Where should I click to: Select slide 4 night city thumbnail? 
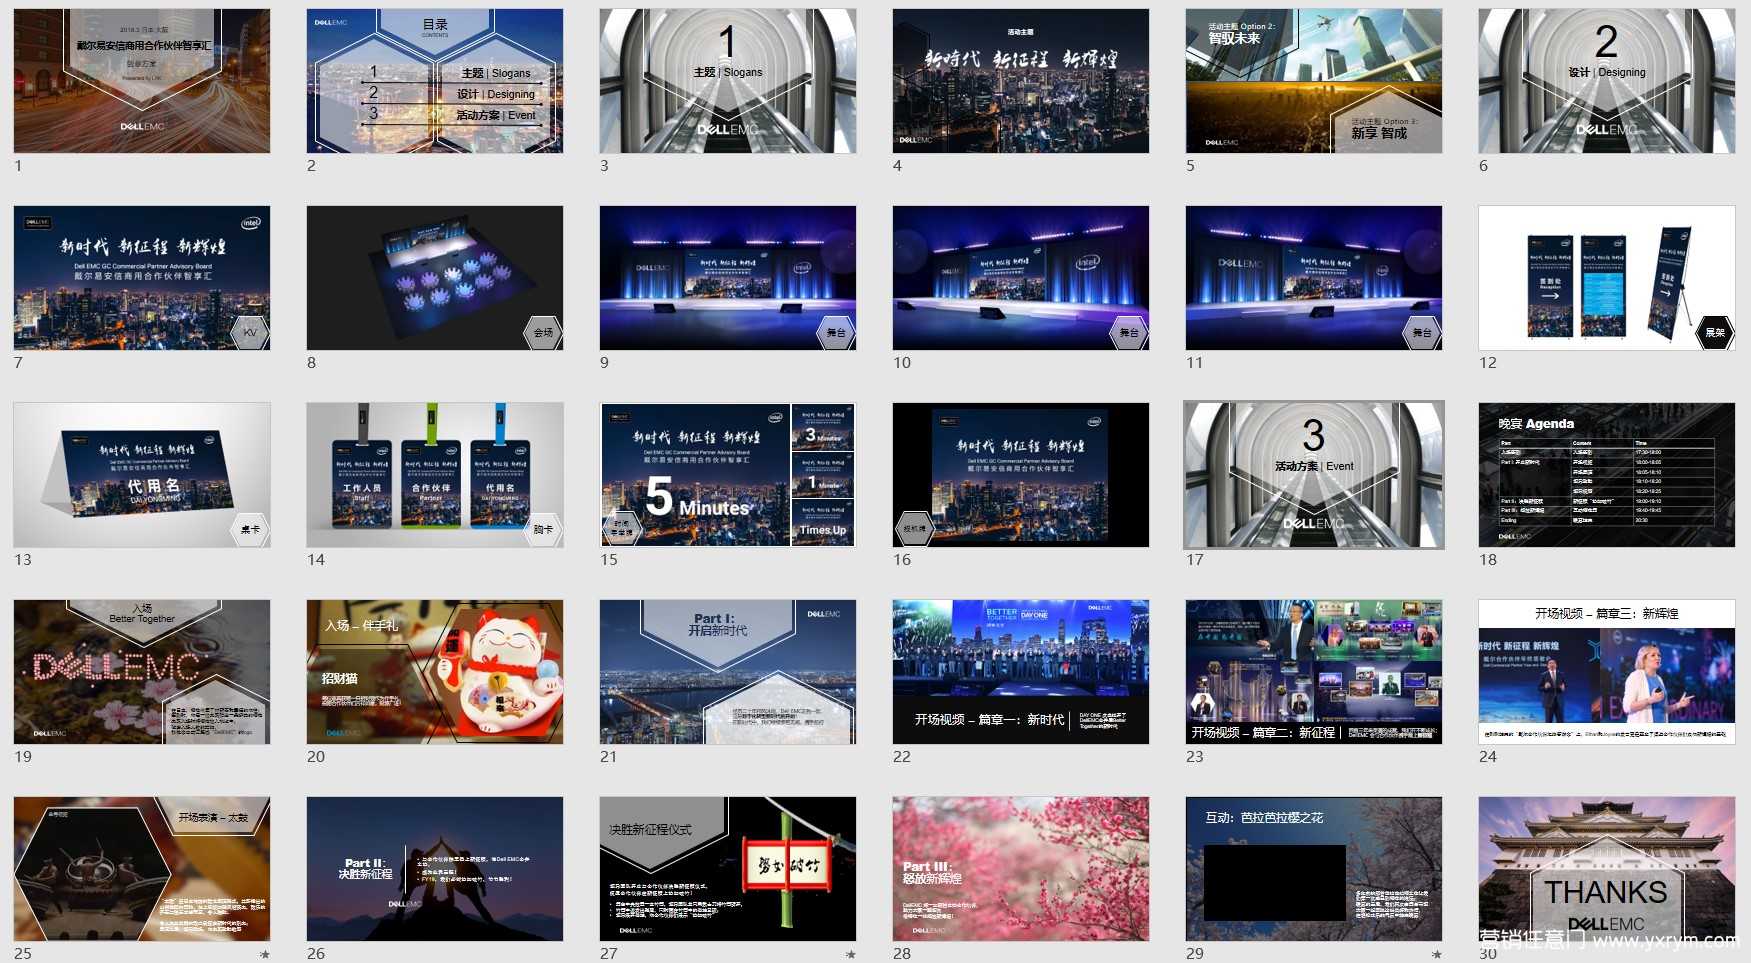1021,81
